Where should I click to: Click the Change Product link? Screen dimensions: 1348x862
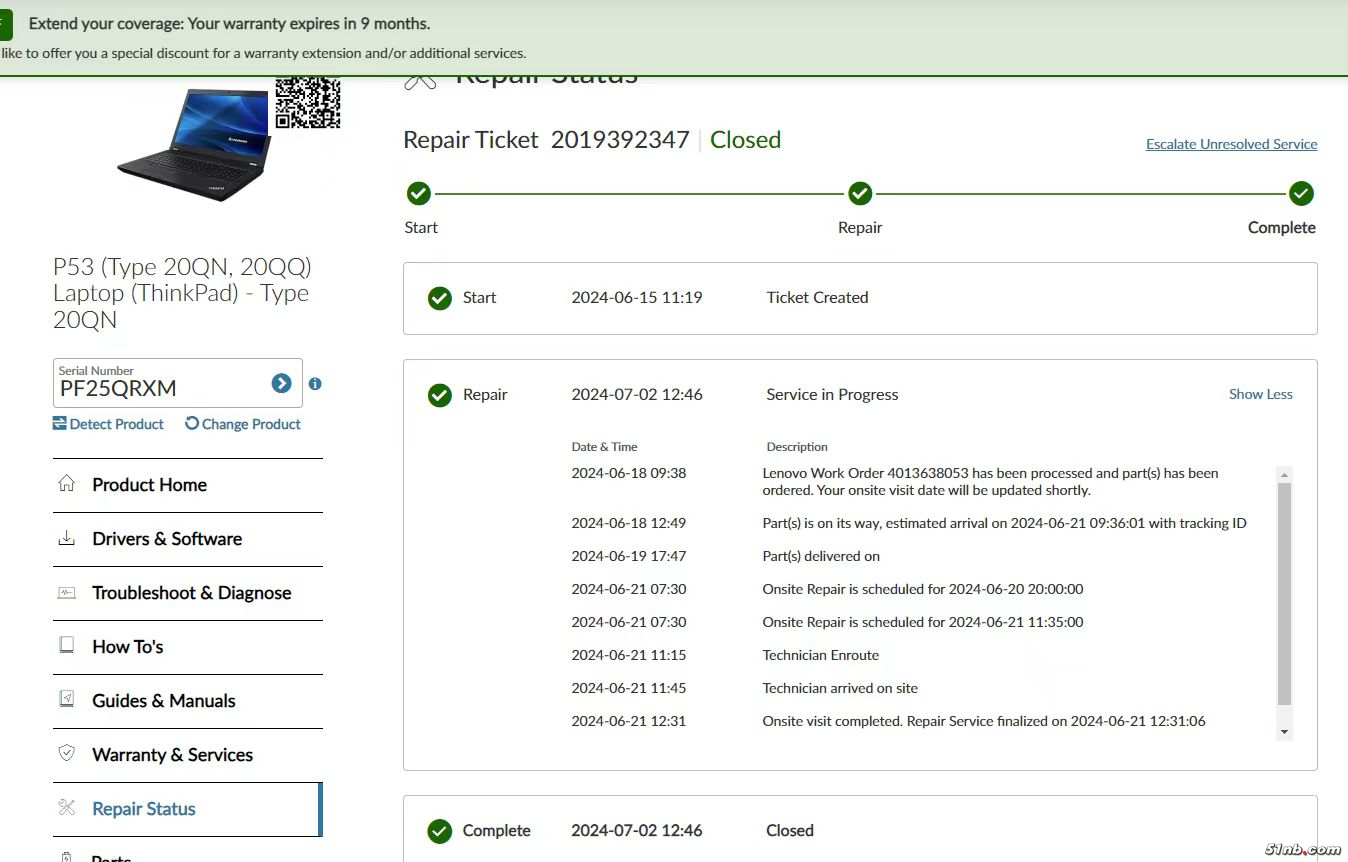pyautogui.click(x=243, y=424)
